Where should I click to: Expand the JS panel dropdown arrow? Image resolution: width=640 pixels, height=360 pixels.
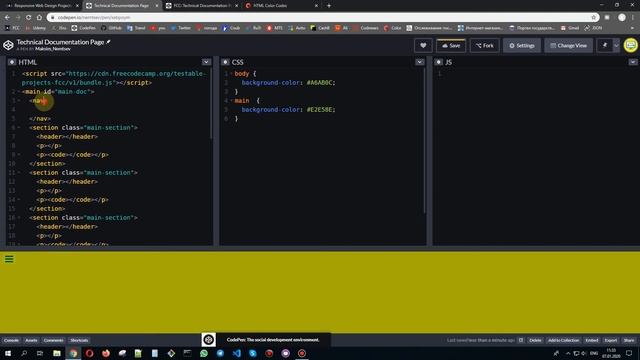(633, 62)
